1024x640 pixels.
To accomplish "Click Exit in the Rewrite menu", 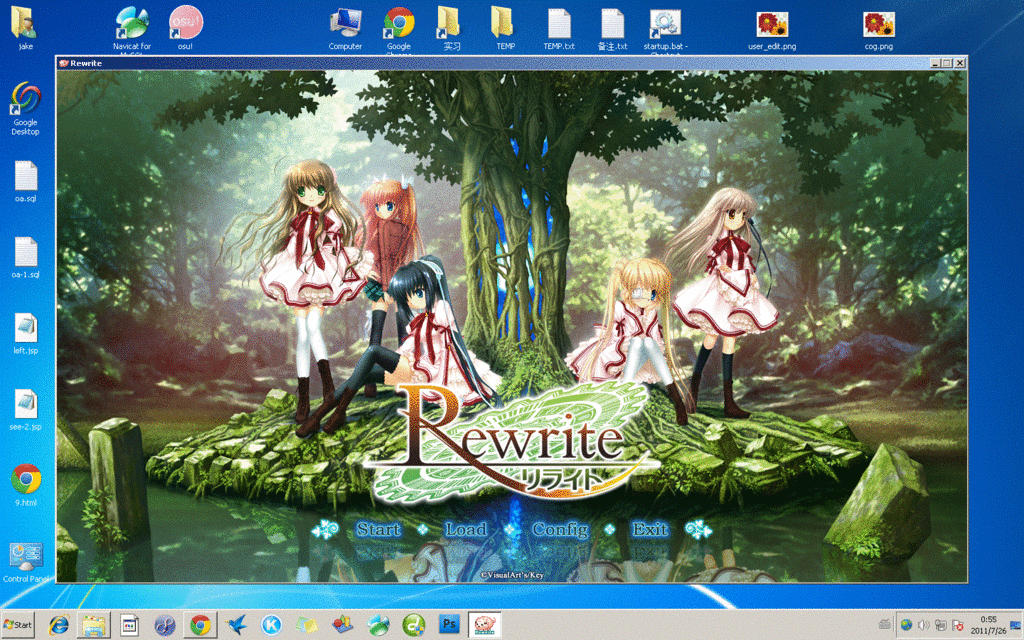I will click(650, 529).
